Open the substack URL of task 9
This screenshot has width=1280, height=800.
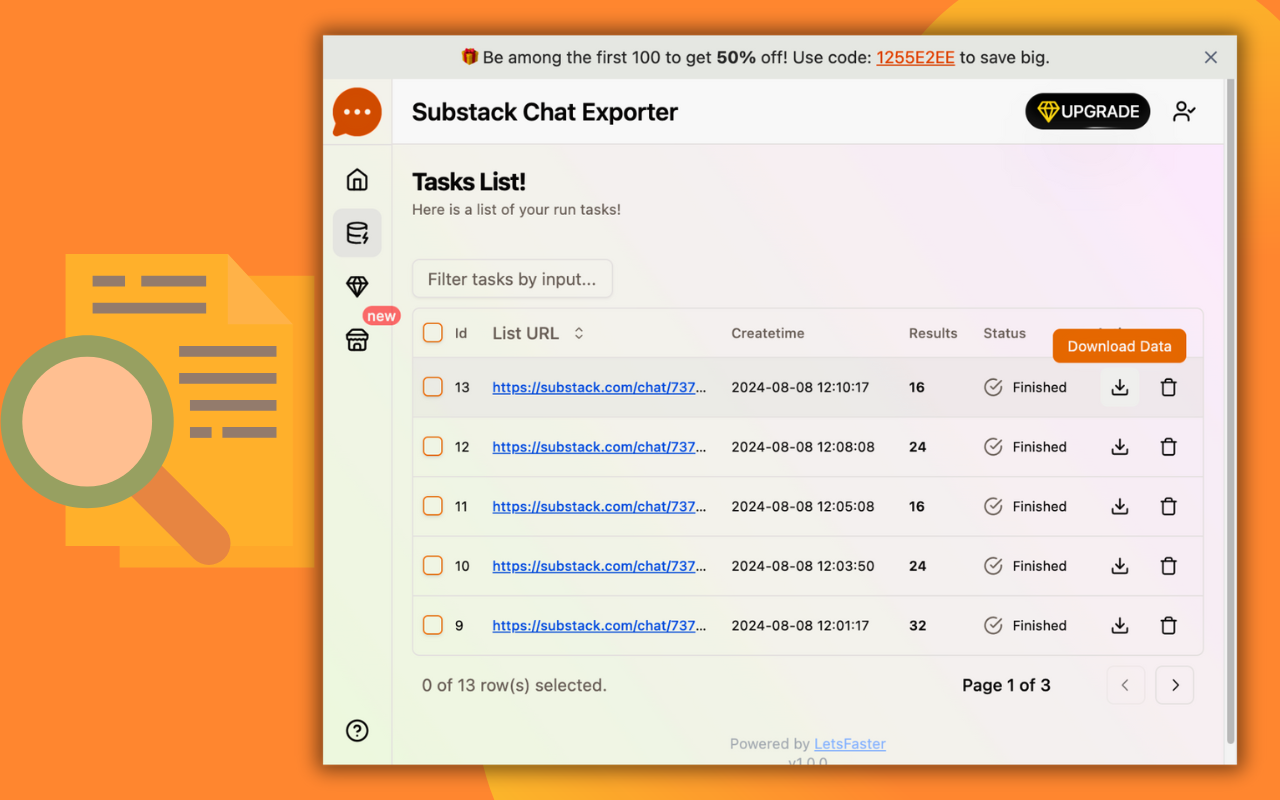click(x=599, y=626)
